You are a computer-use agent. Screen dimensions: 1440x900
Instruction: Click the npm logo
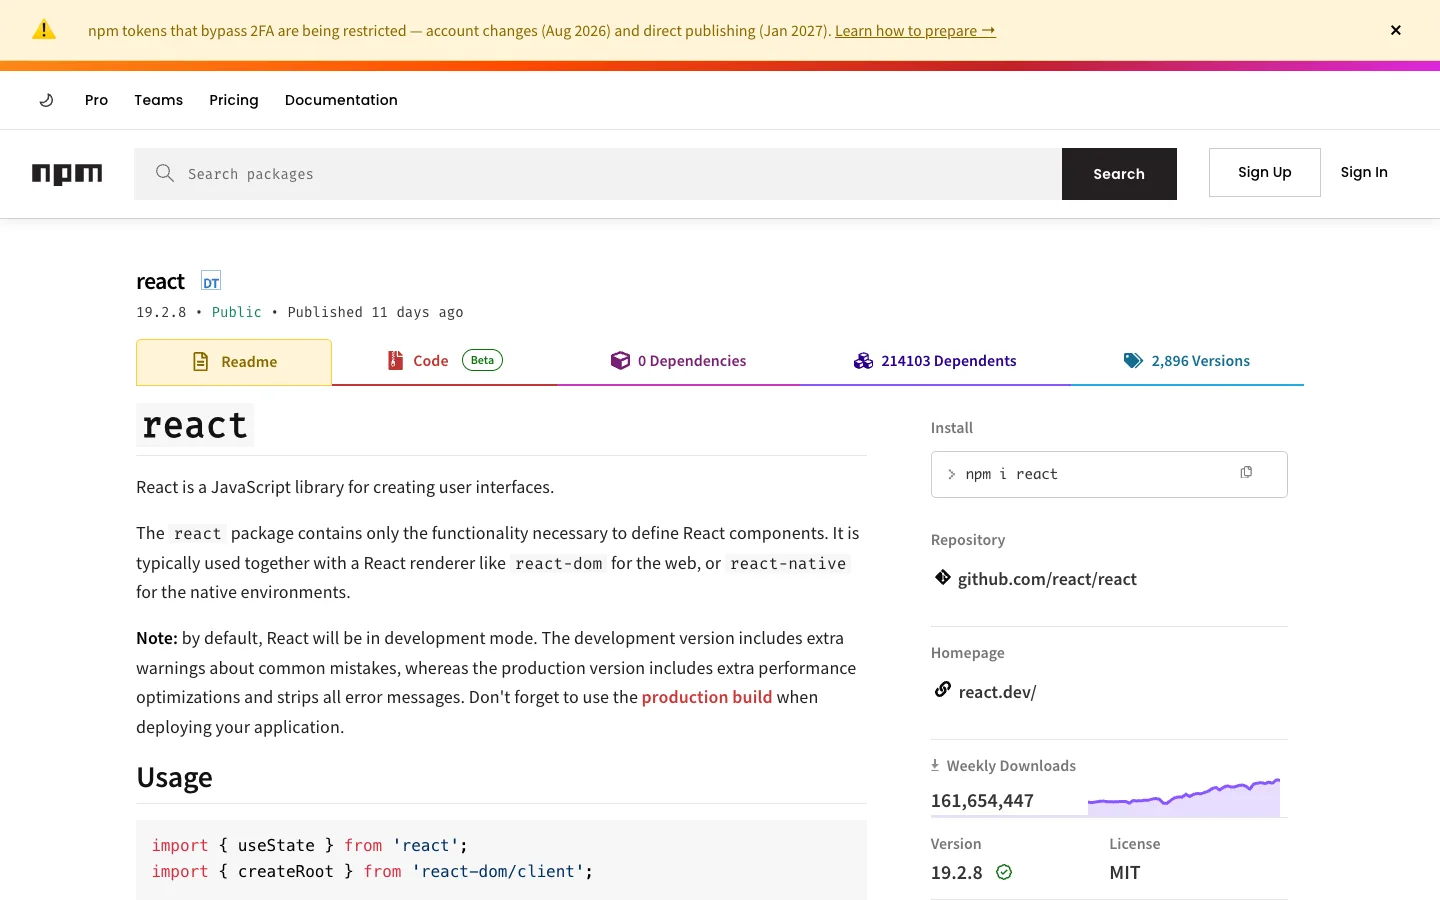[x=67, y=174]
